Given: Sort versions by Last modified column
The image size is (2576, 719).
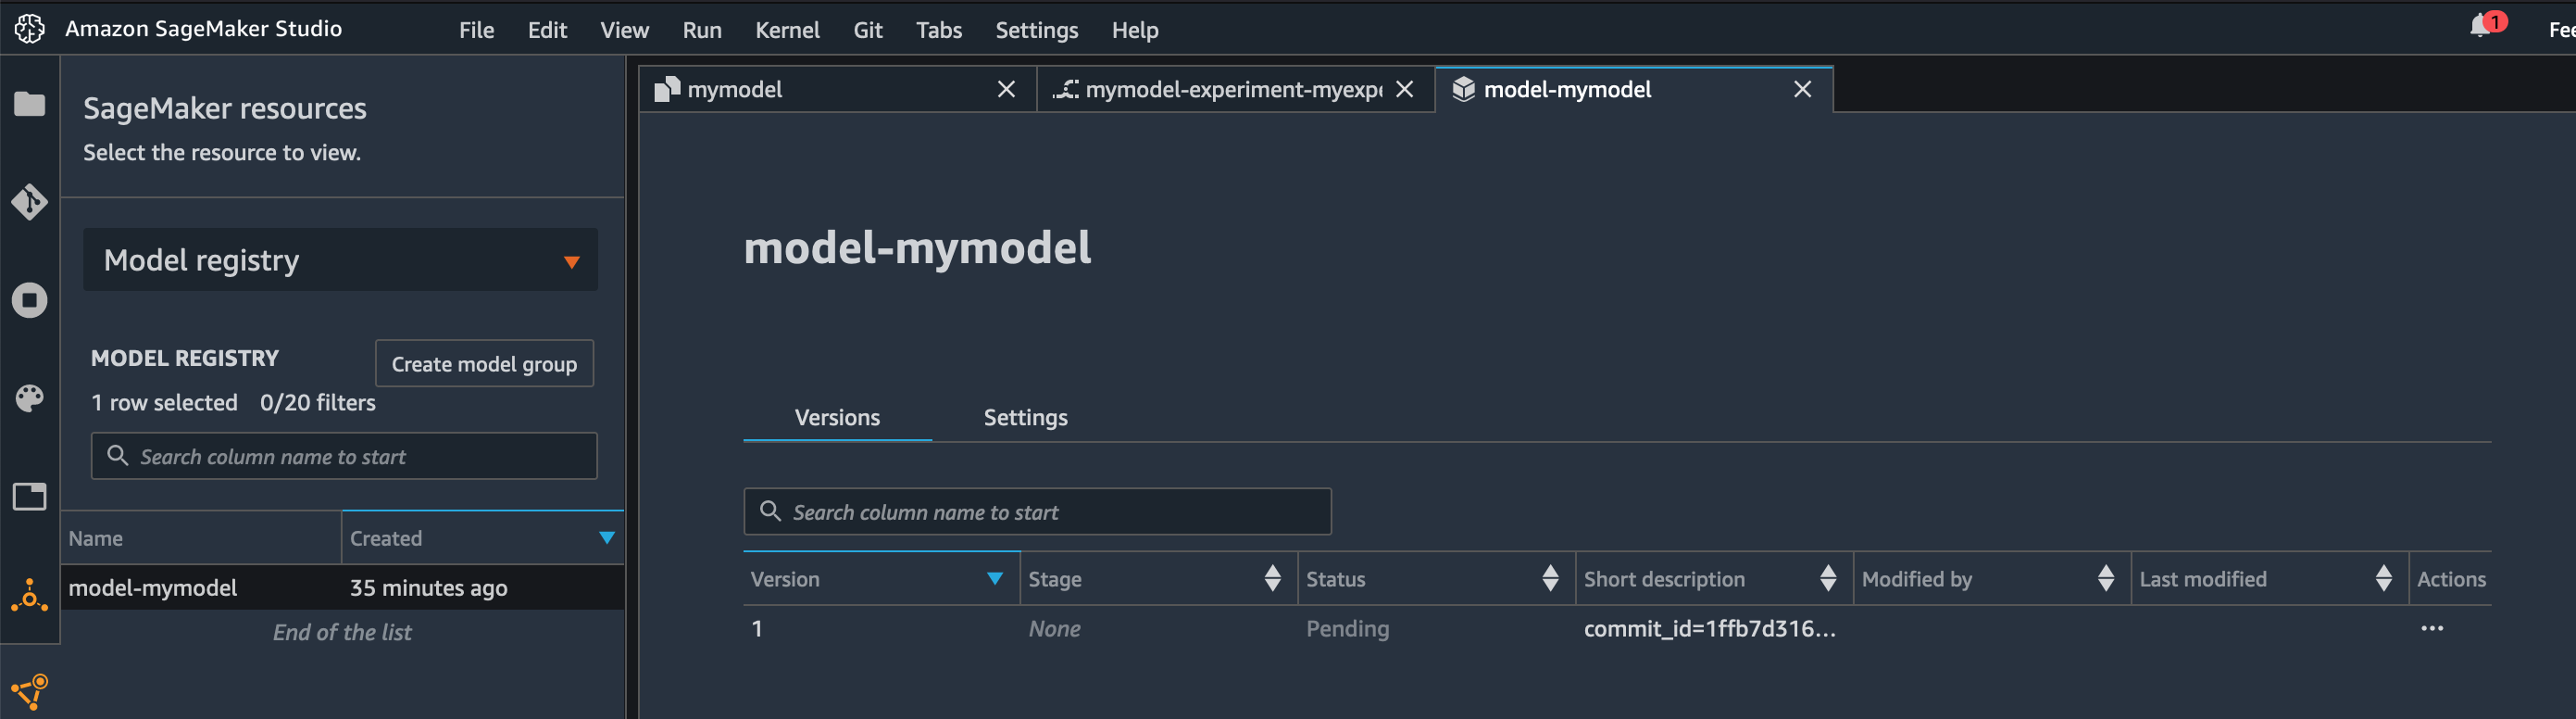Looking at the screenshot, I should point(2270,579).
